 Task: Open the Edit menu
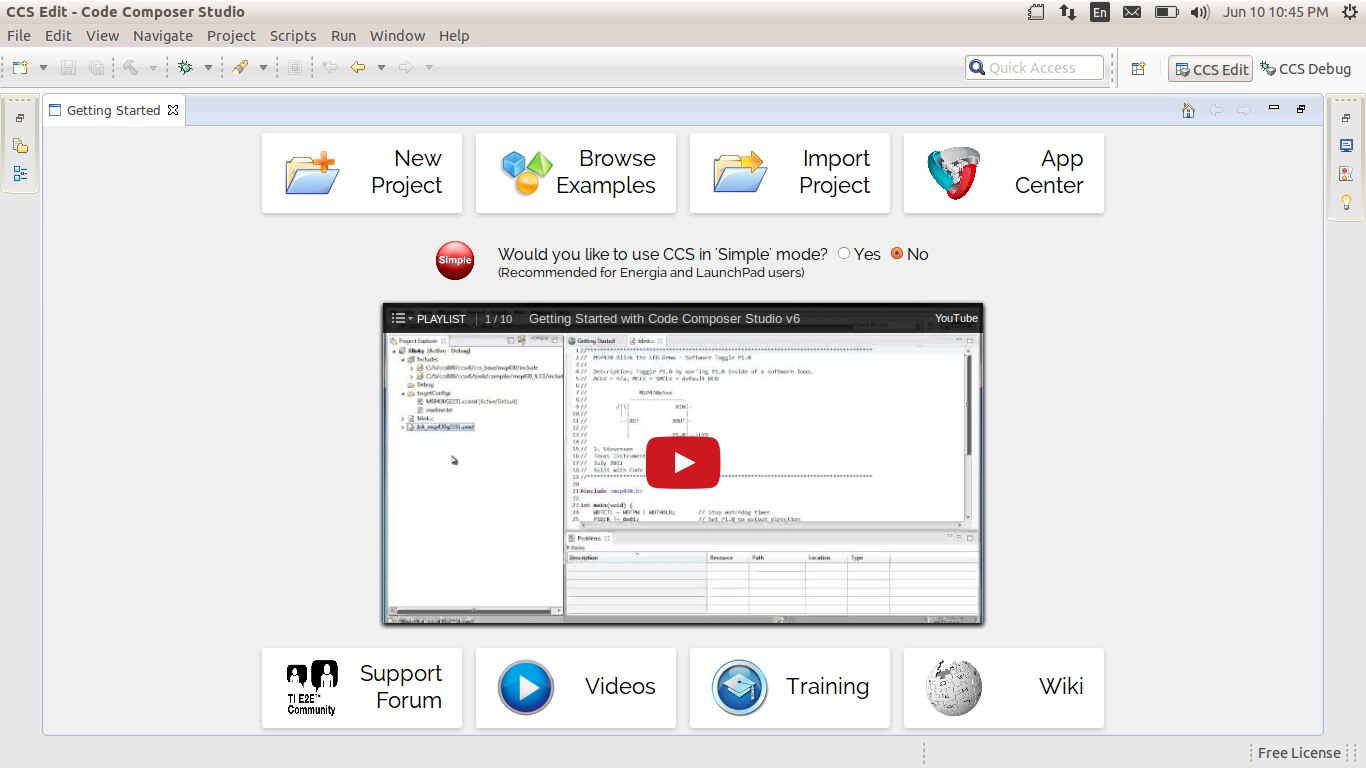[x=58, y=36]
